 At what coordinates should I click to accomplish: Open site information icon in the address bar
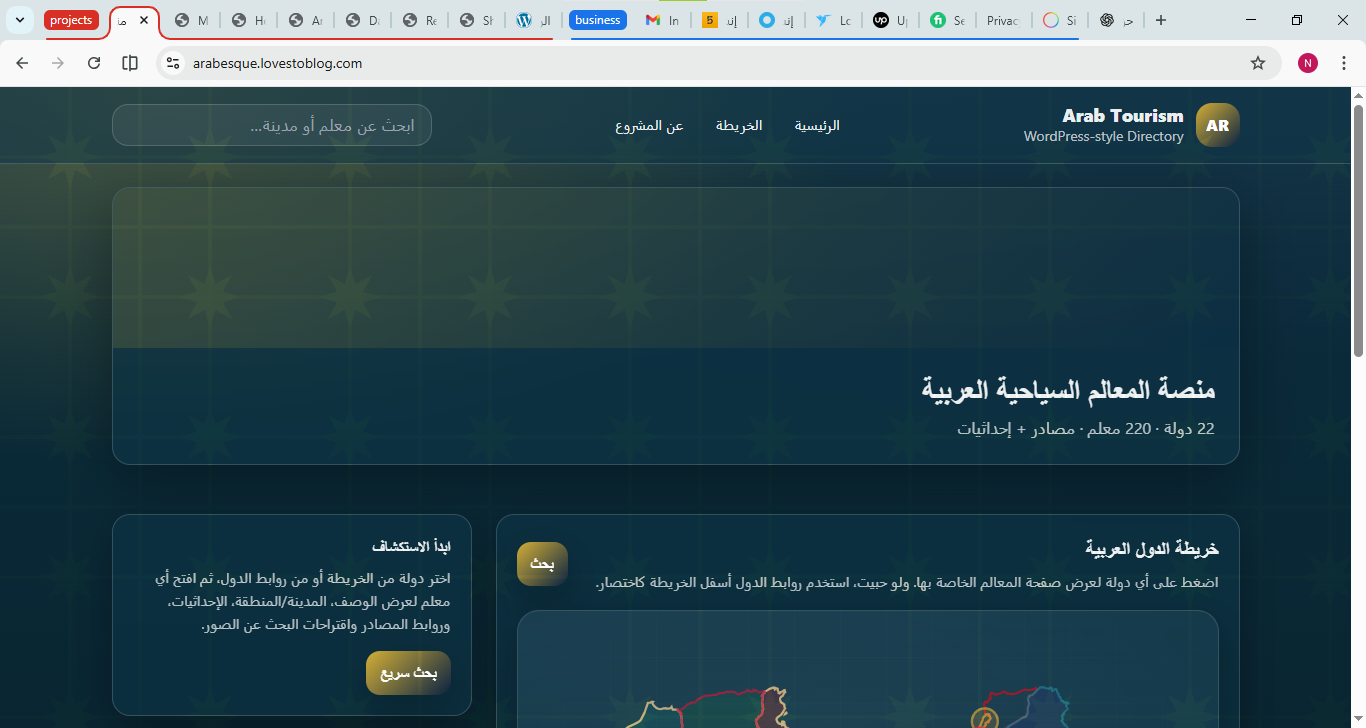pos(173,62)
